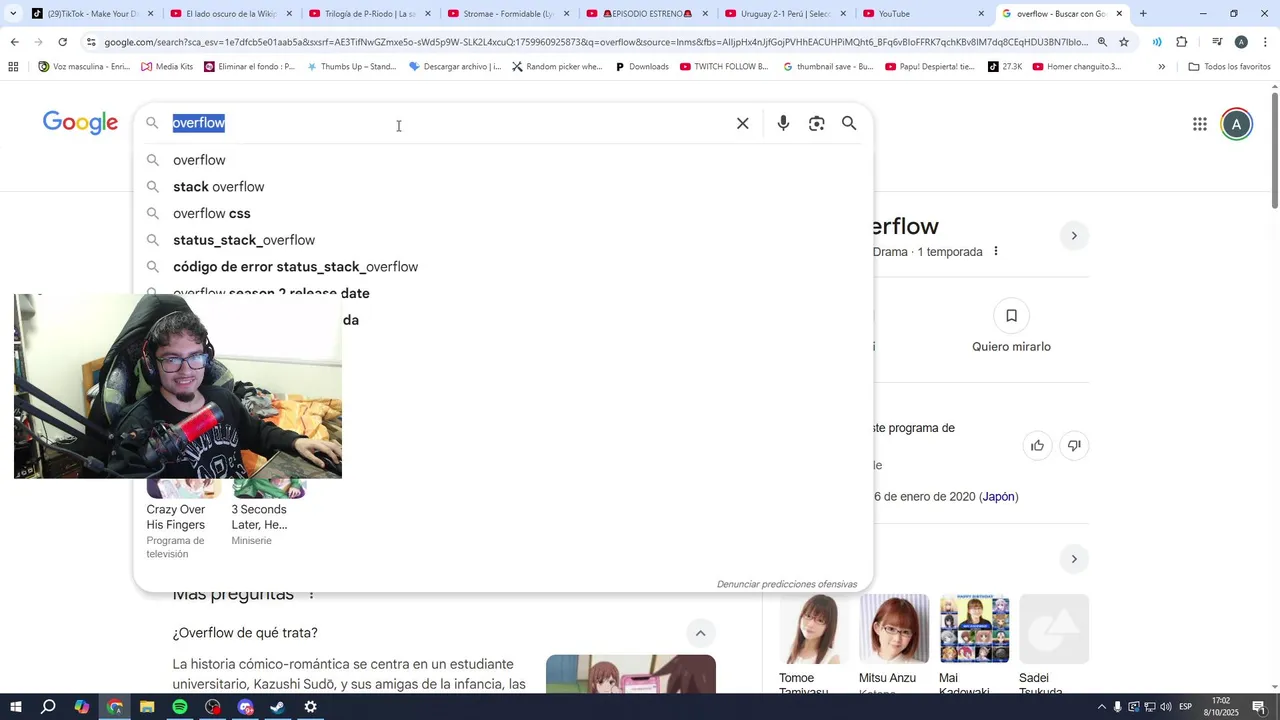
Task: Reload the current page
Action: pos(62,42)
